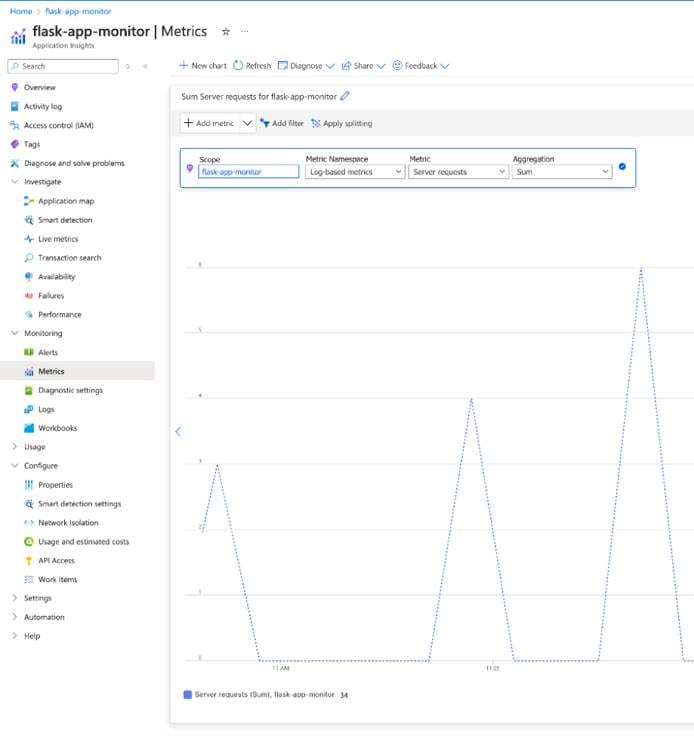Open Logs page
694x736 pixels.
click(46, 409)
